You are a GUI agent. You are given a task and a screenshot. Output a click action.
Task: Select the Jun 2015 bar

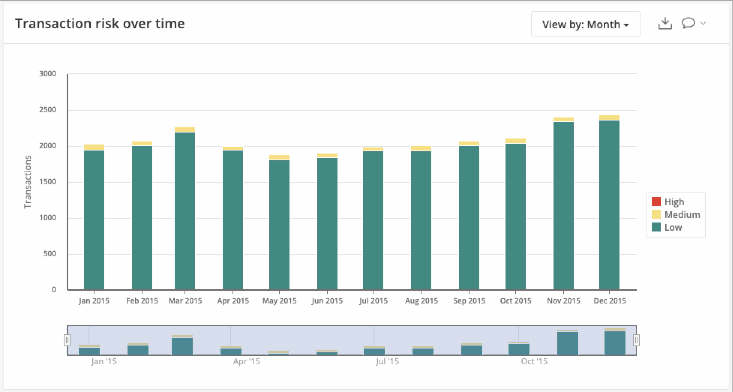(327, 221)
